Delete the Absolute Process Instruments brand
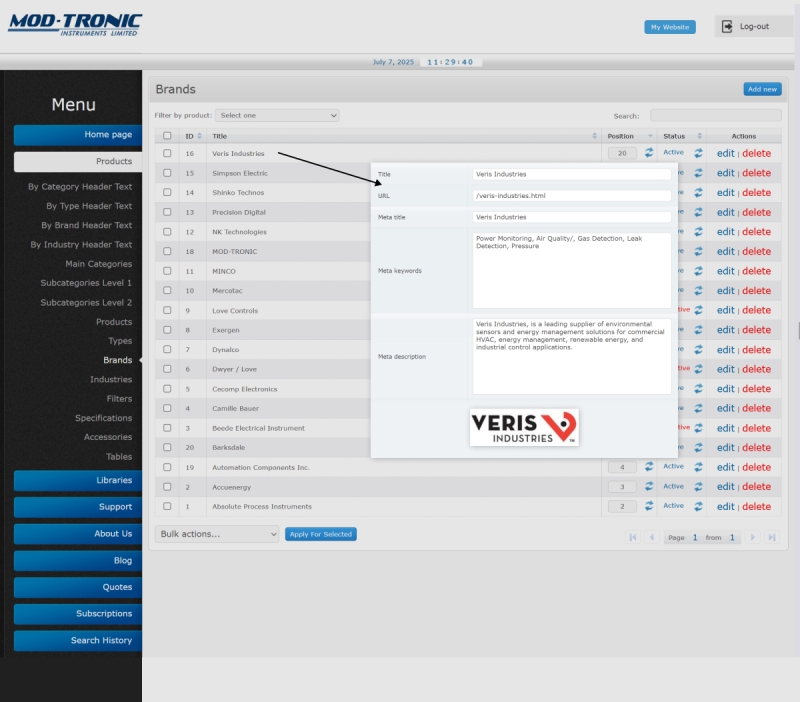The image size is (800, 702). point(756,507)
